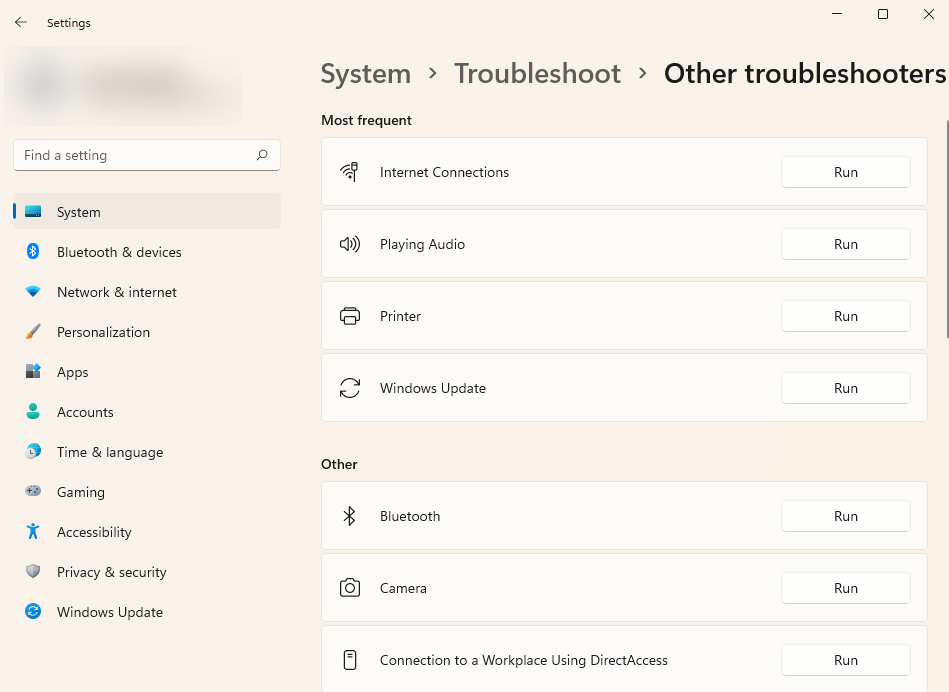Screen dimensions: 949x692
Task: Start the Printer troubleshooter
Action: 845,316
